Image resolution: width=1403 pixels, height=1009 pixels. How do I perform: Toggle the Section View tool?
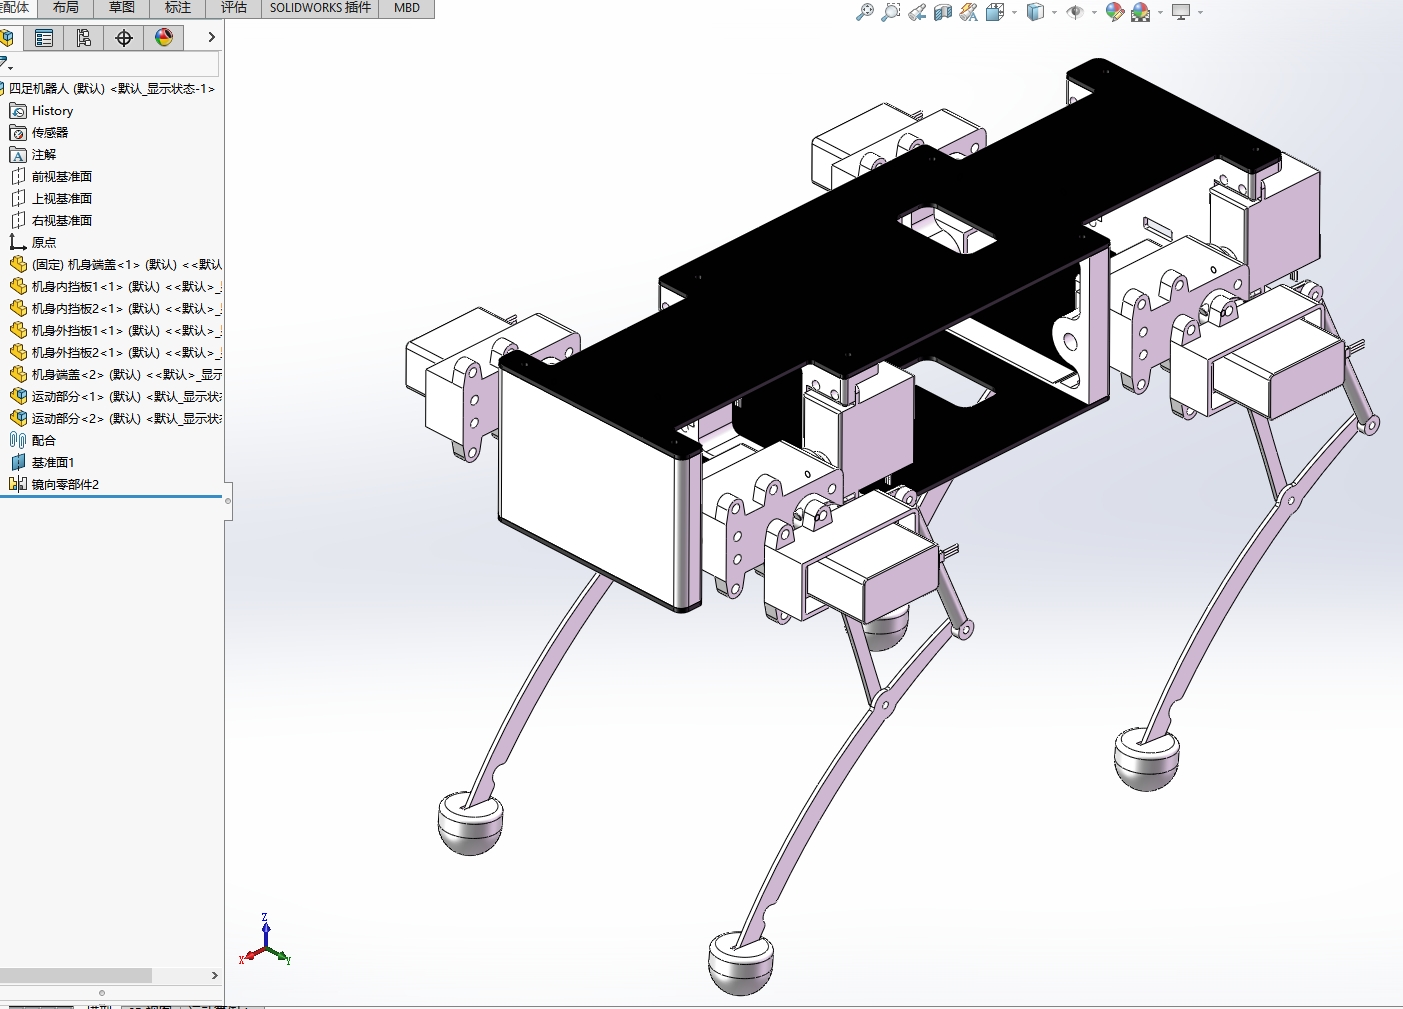click(943, 12)
